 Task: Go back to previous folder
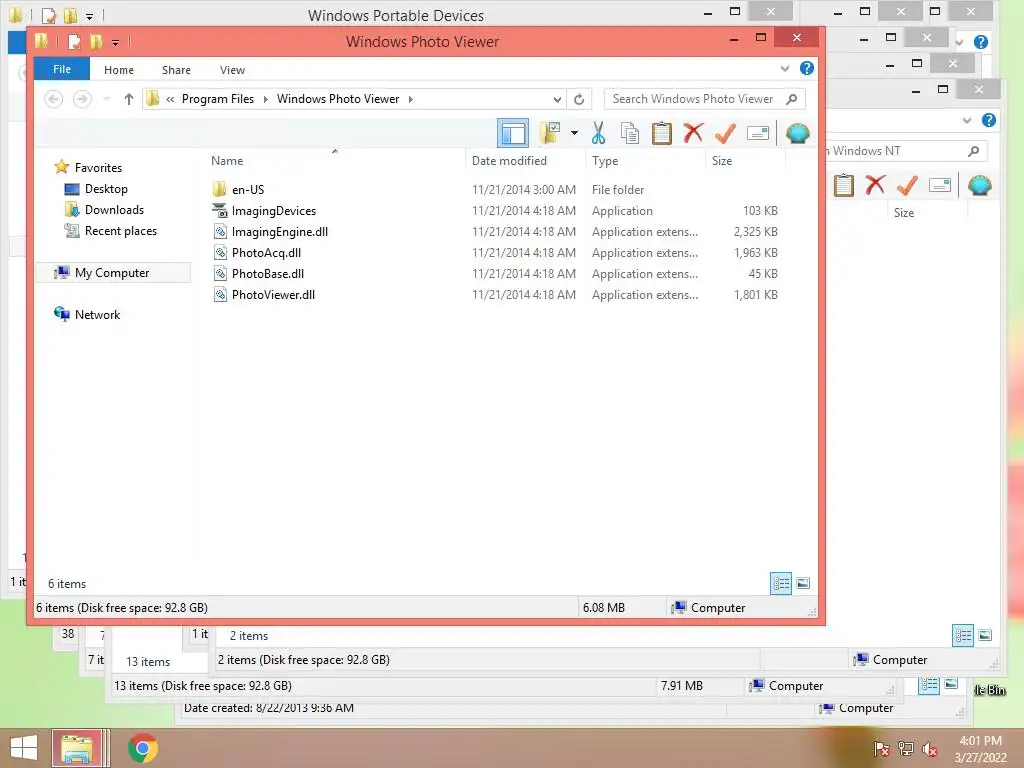(54, 99)
